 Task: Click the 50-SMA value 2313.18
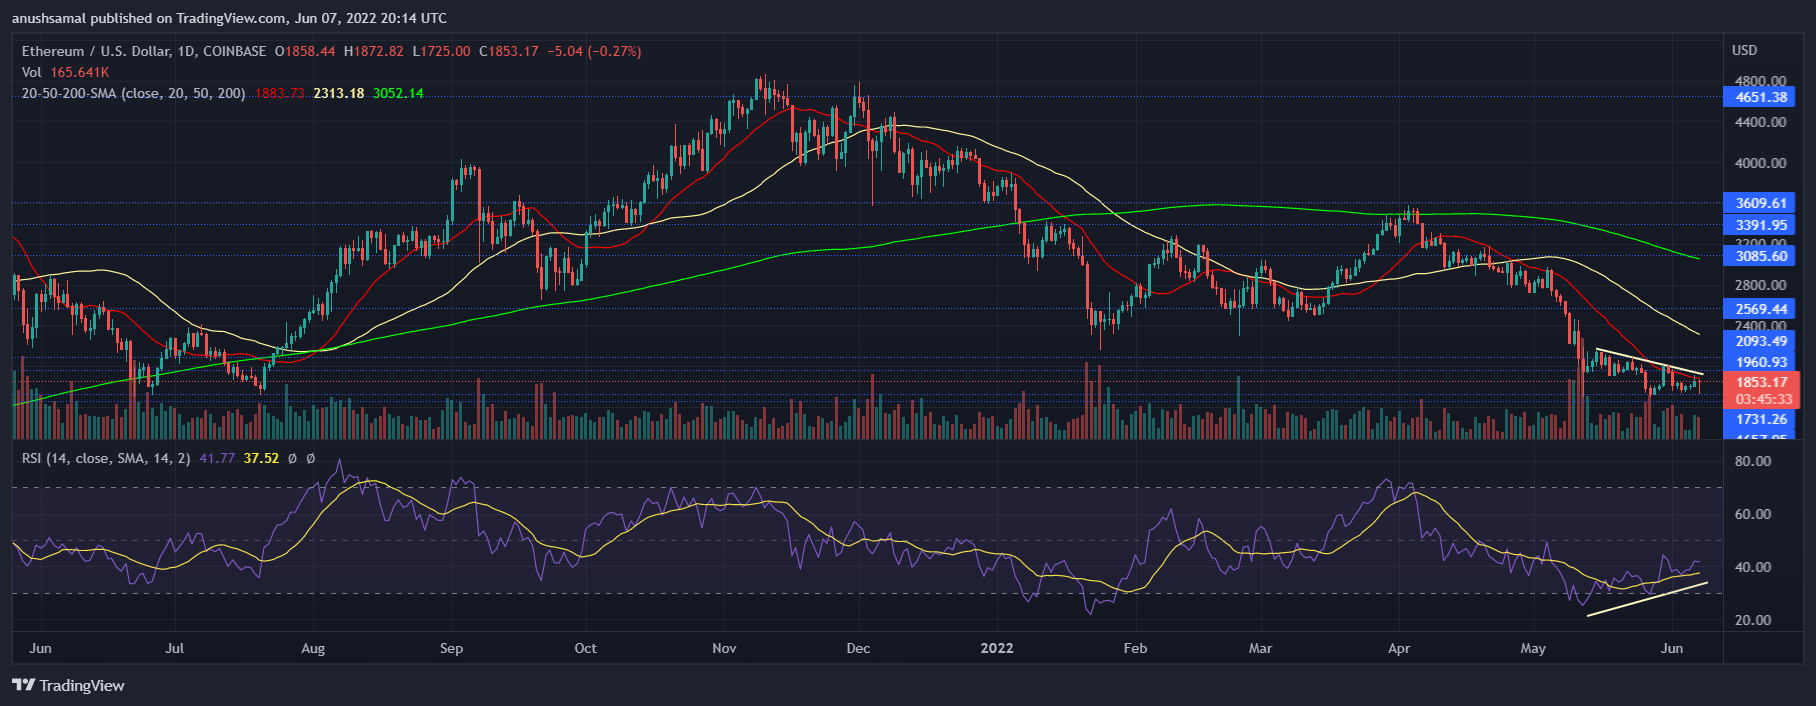pos(339,93)
